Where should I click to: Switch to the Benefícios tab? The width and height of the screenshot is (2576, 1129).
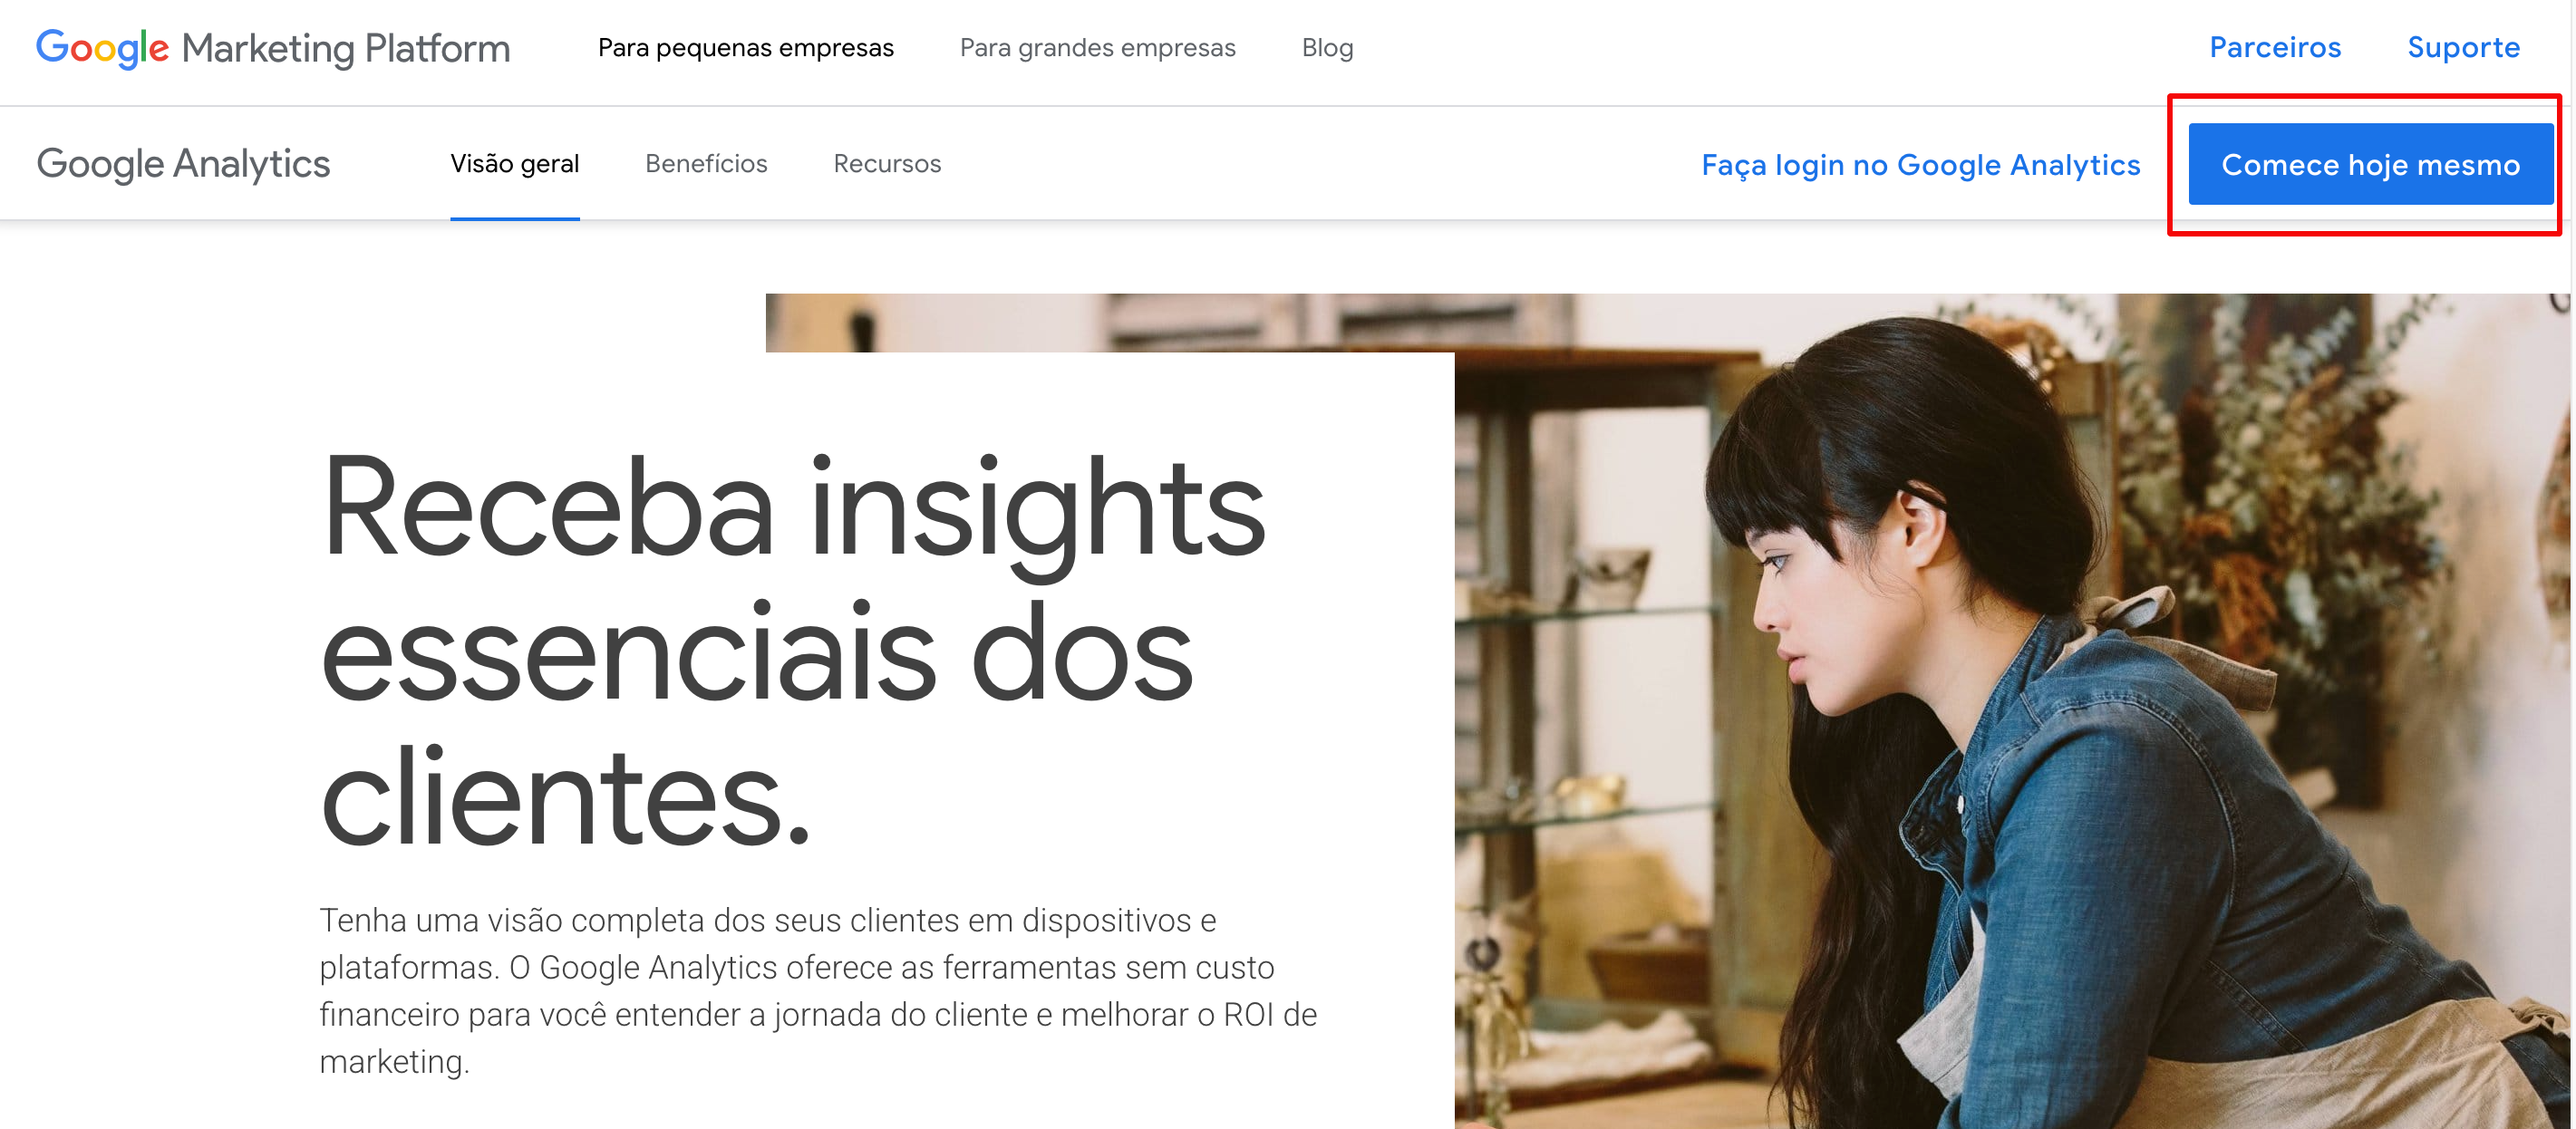tap(706, 164)
